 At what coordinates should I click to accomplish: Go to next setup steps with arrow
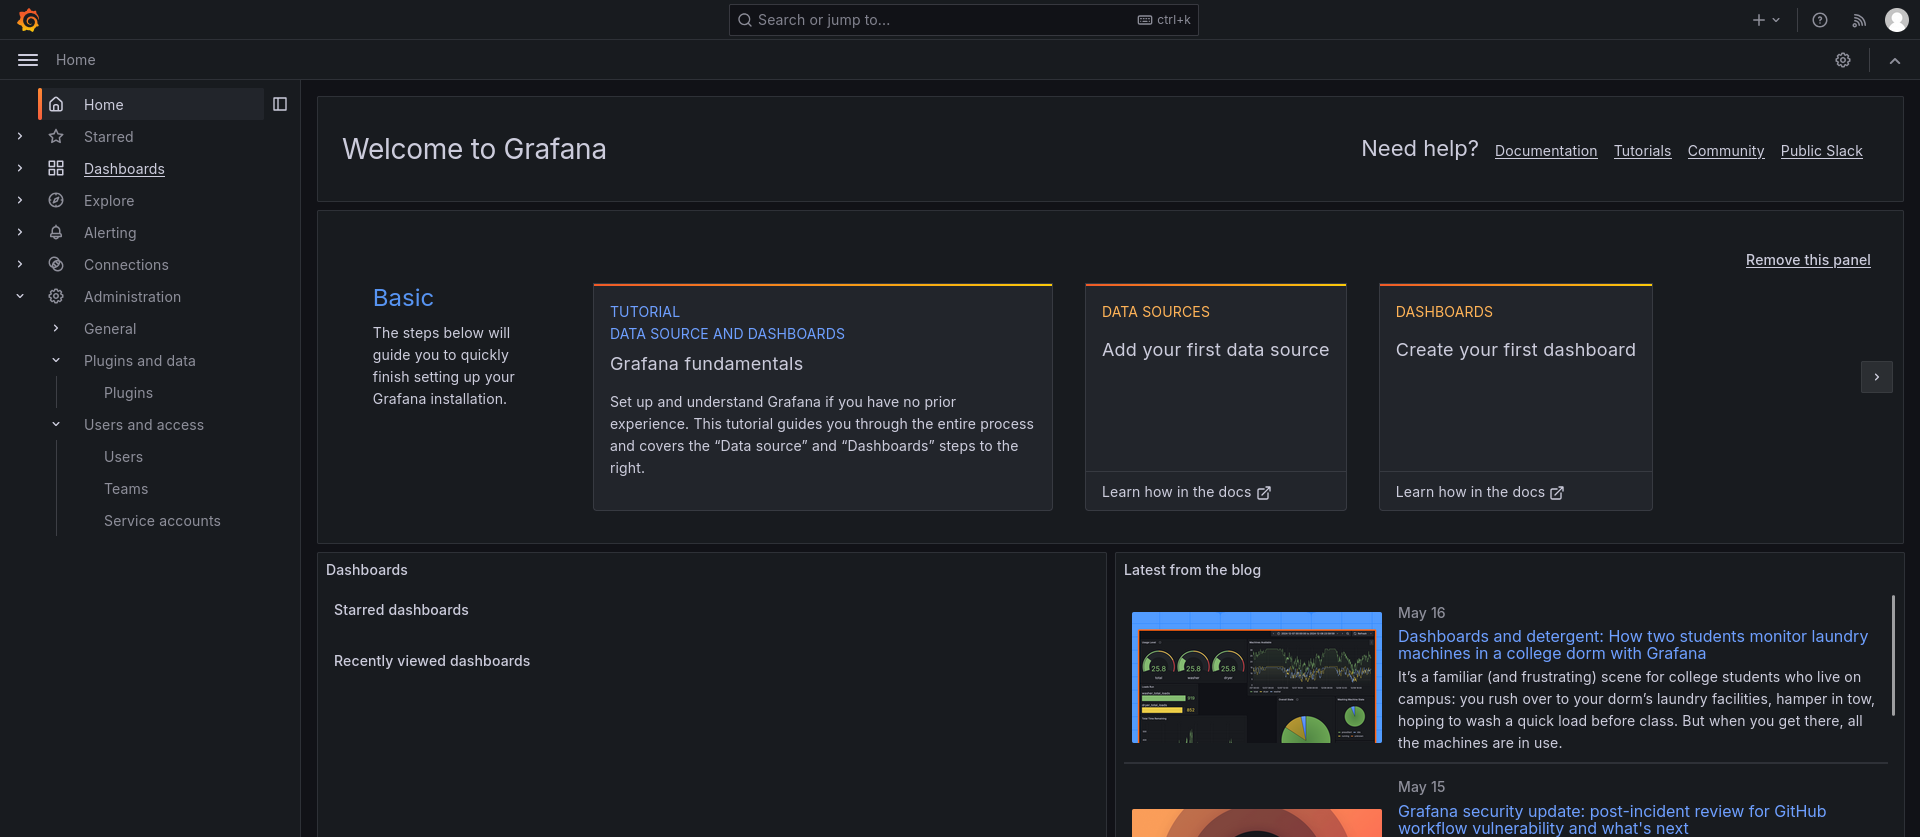pos(1876,377)
